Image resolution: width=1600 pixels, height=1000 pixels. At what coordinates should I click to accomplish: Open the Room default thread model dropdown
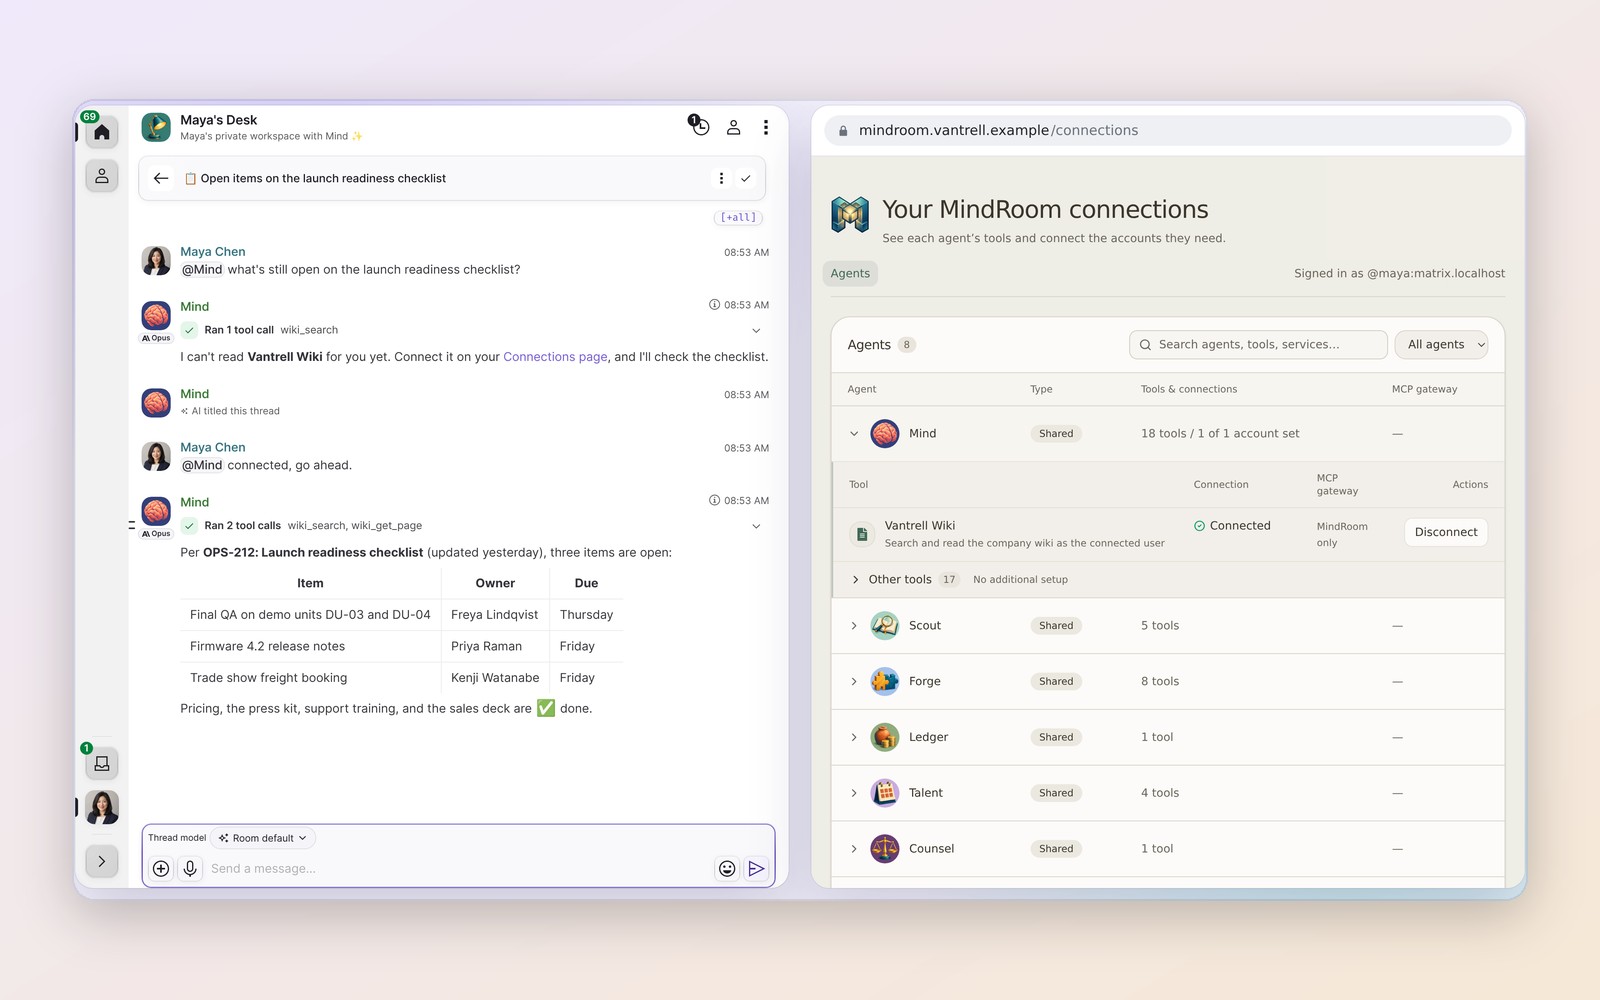tap(263, 838)
